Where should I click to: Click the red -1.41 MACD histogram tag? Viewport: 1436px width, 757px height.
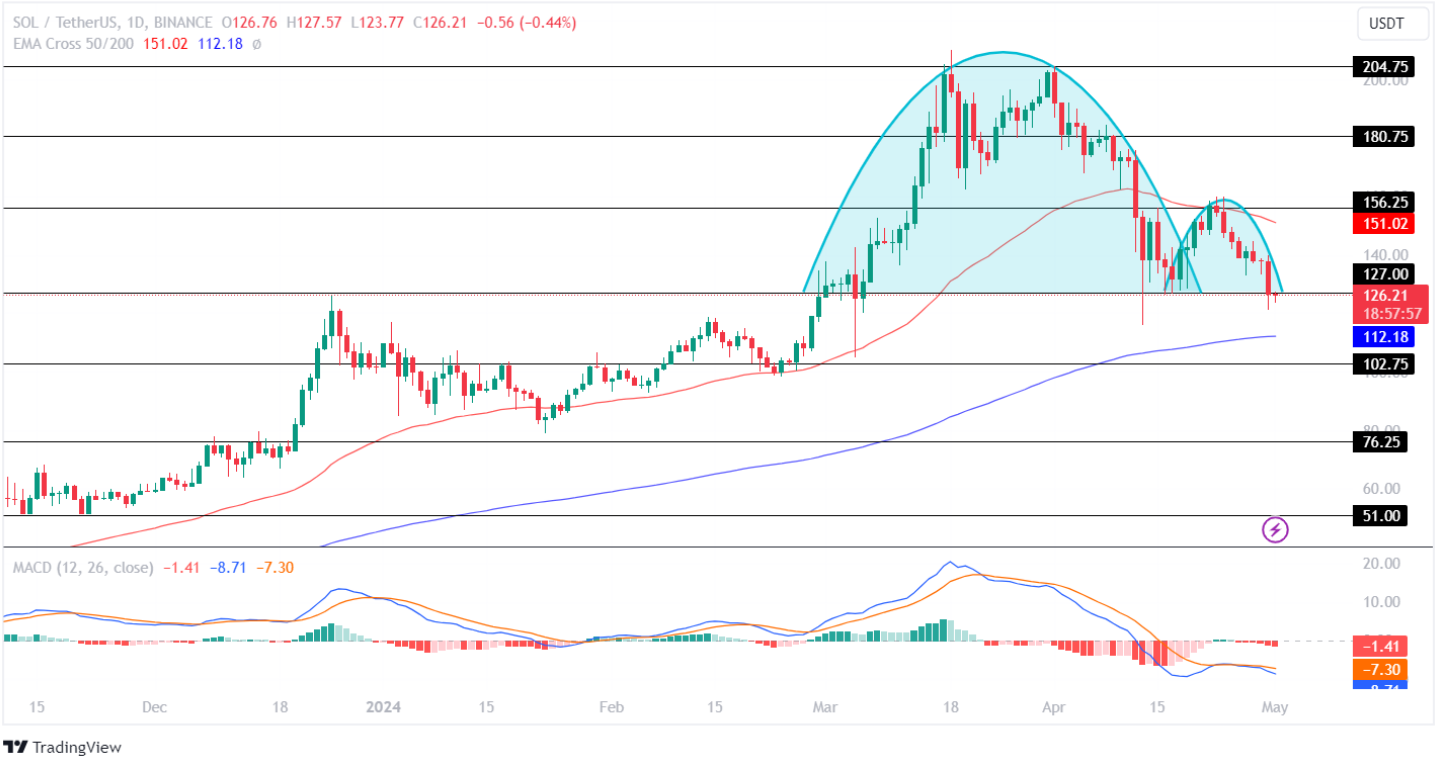[x=1383, y=646]
